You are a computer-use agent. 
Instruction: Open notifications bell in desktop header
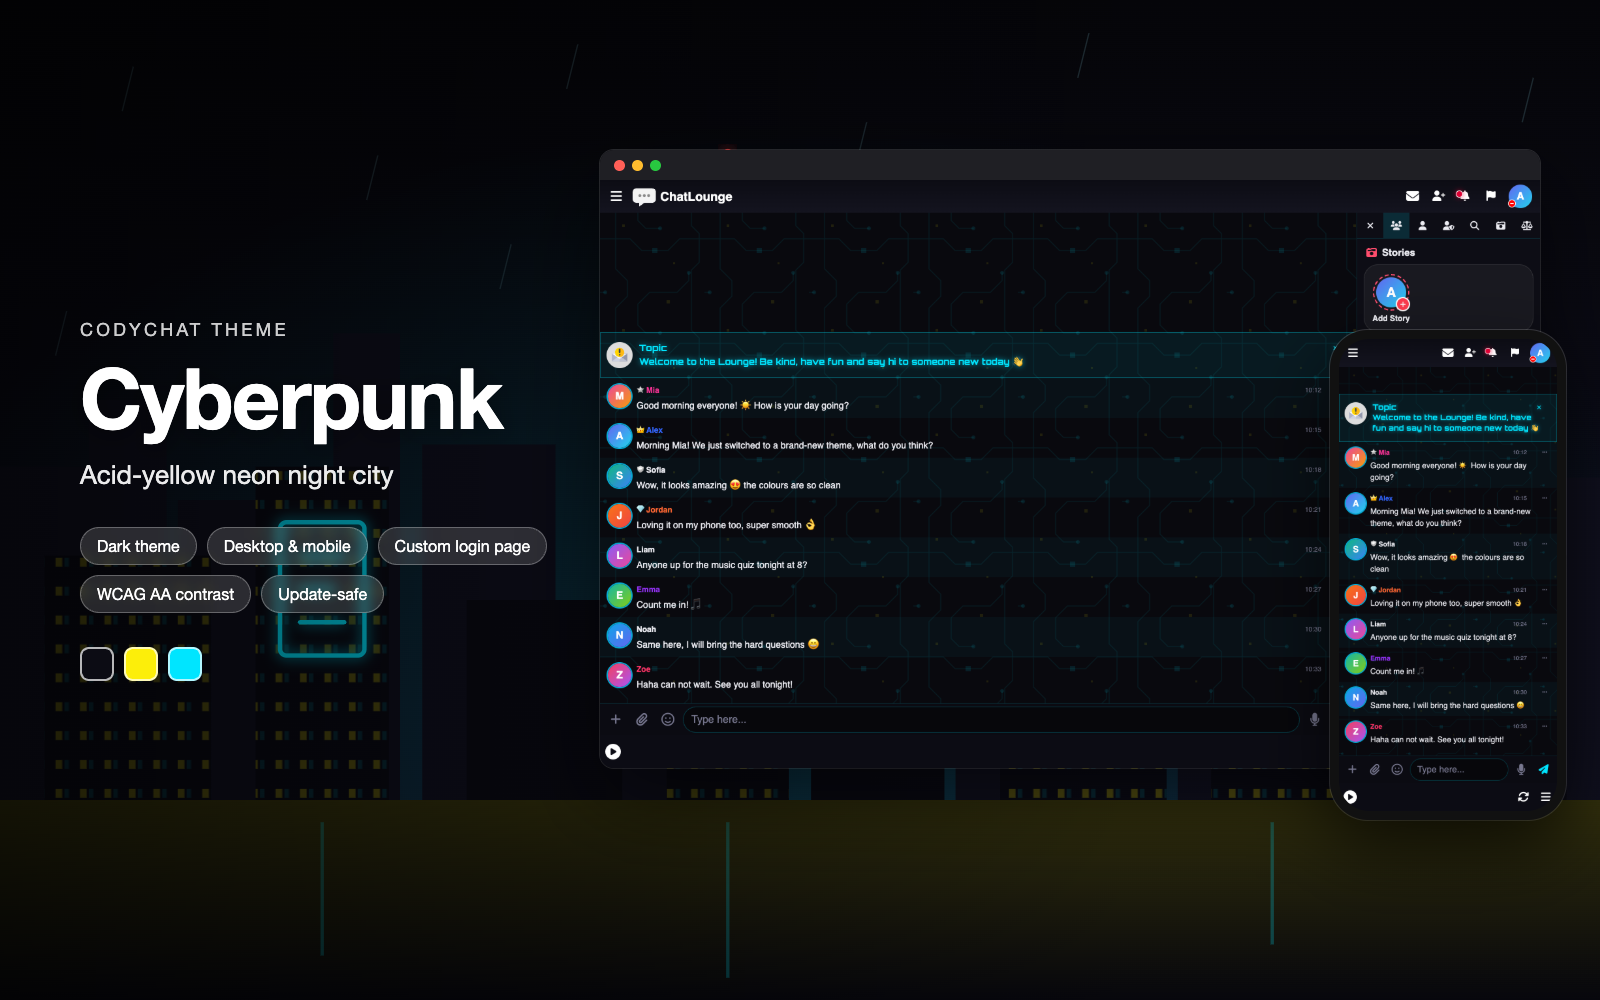tap(1463, 196)
